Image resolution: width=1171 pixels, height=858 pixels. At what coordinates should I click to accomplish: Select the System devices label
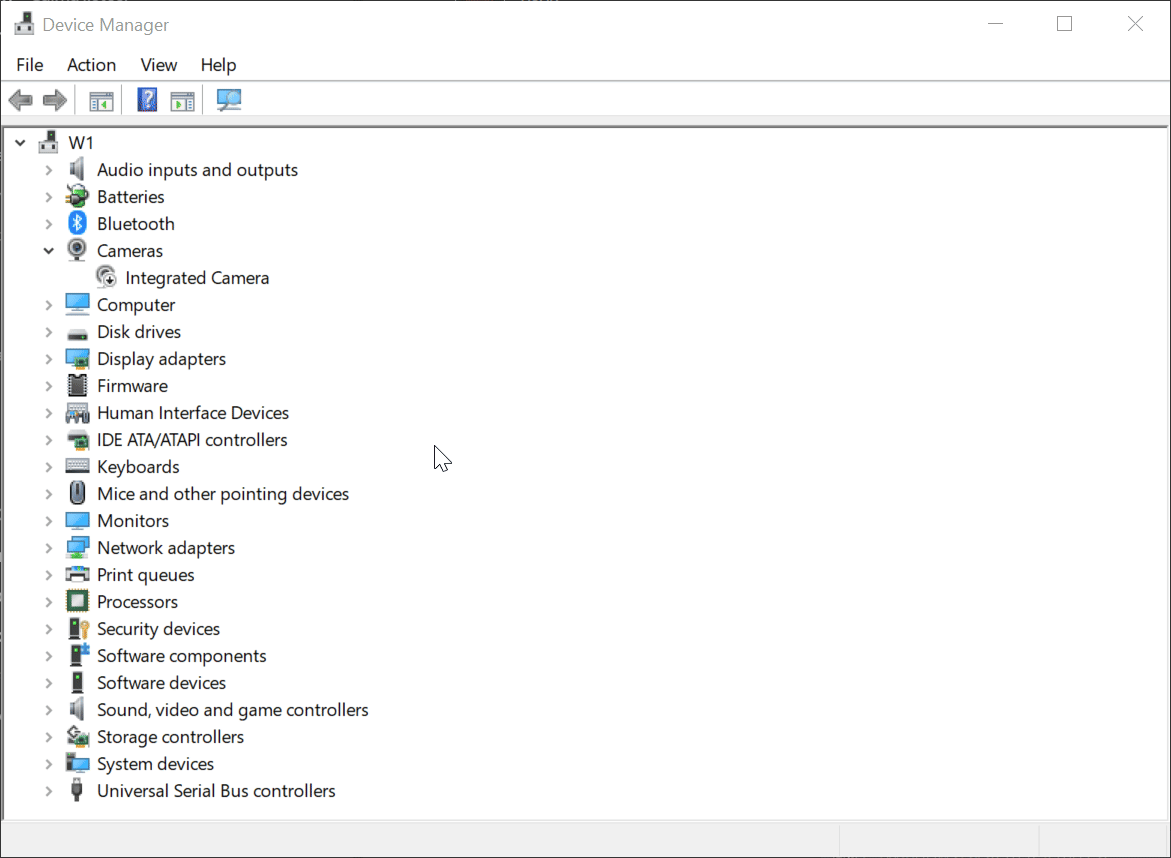tap(155, 764)
